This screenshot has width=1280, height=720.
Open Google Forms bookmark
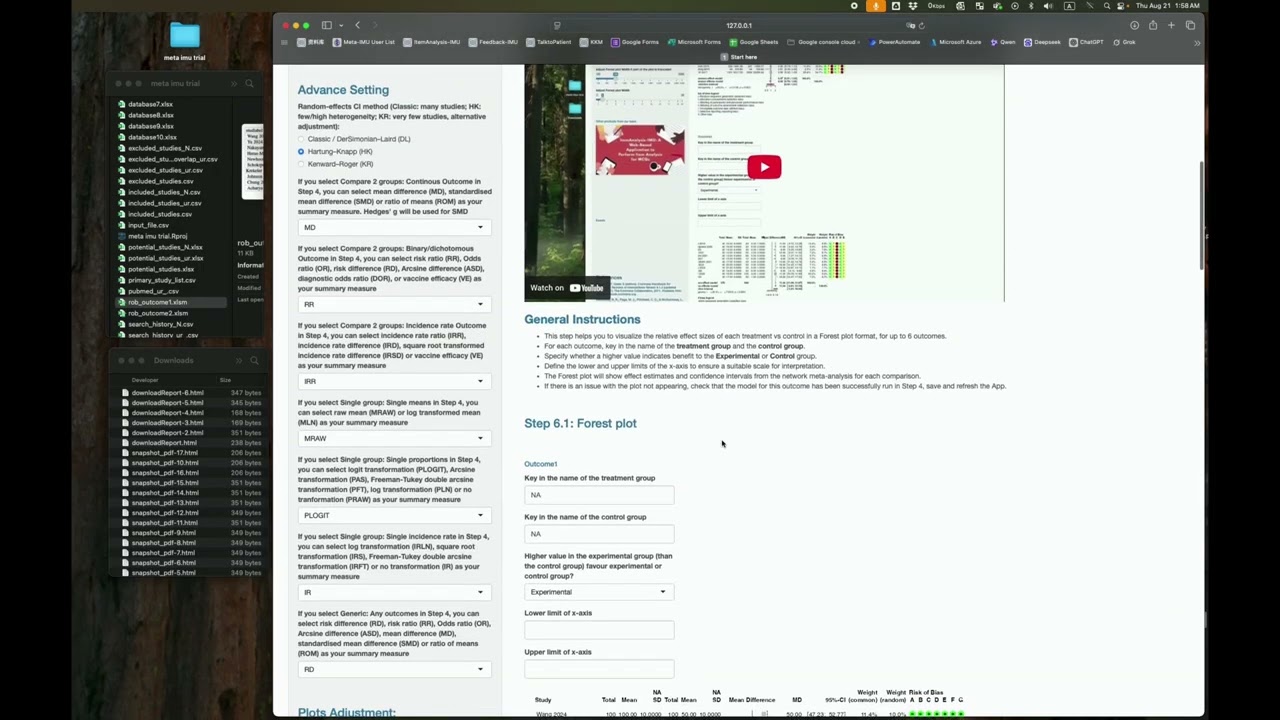(x=635, y=42)
